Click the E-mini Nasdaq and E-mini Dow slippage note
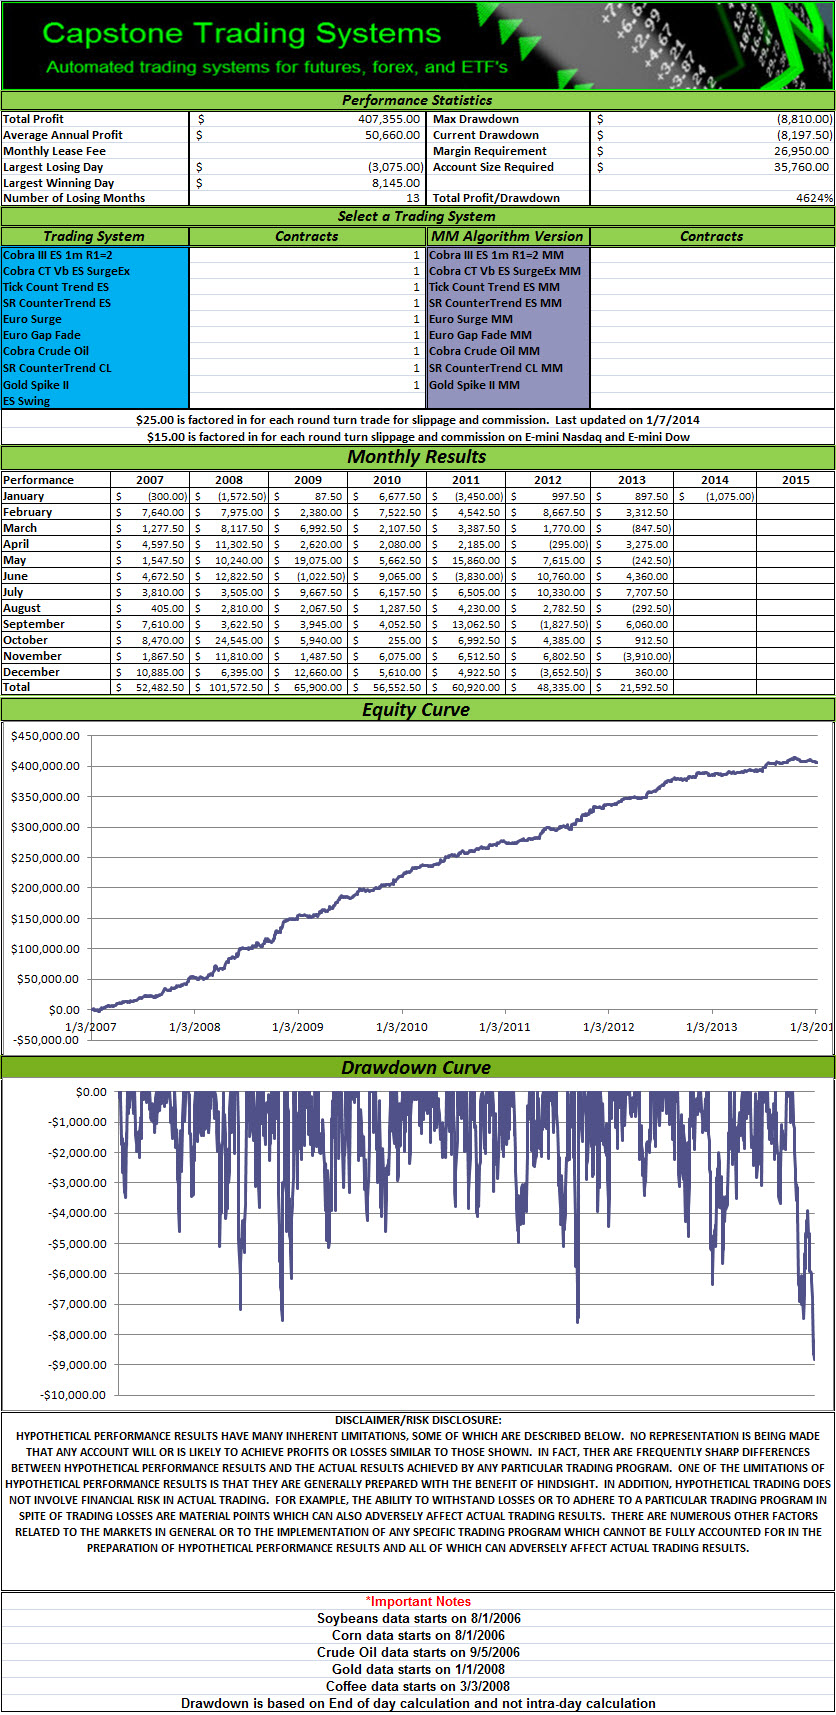The width and height of the screenshot is (836, 1715). 417,437
